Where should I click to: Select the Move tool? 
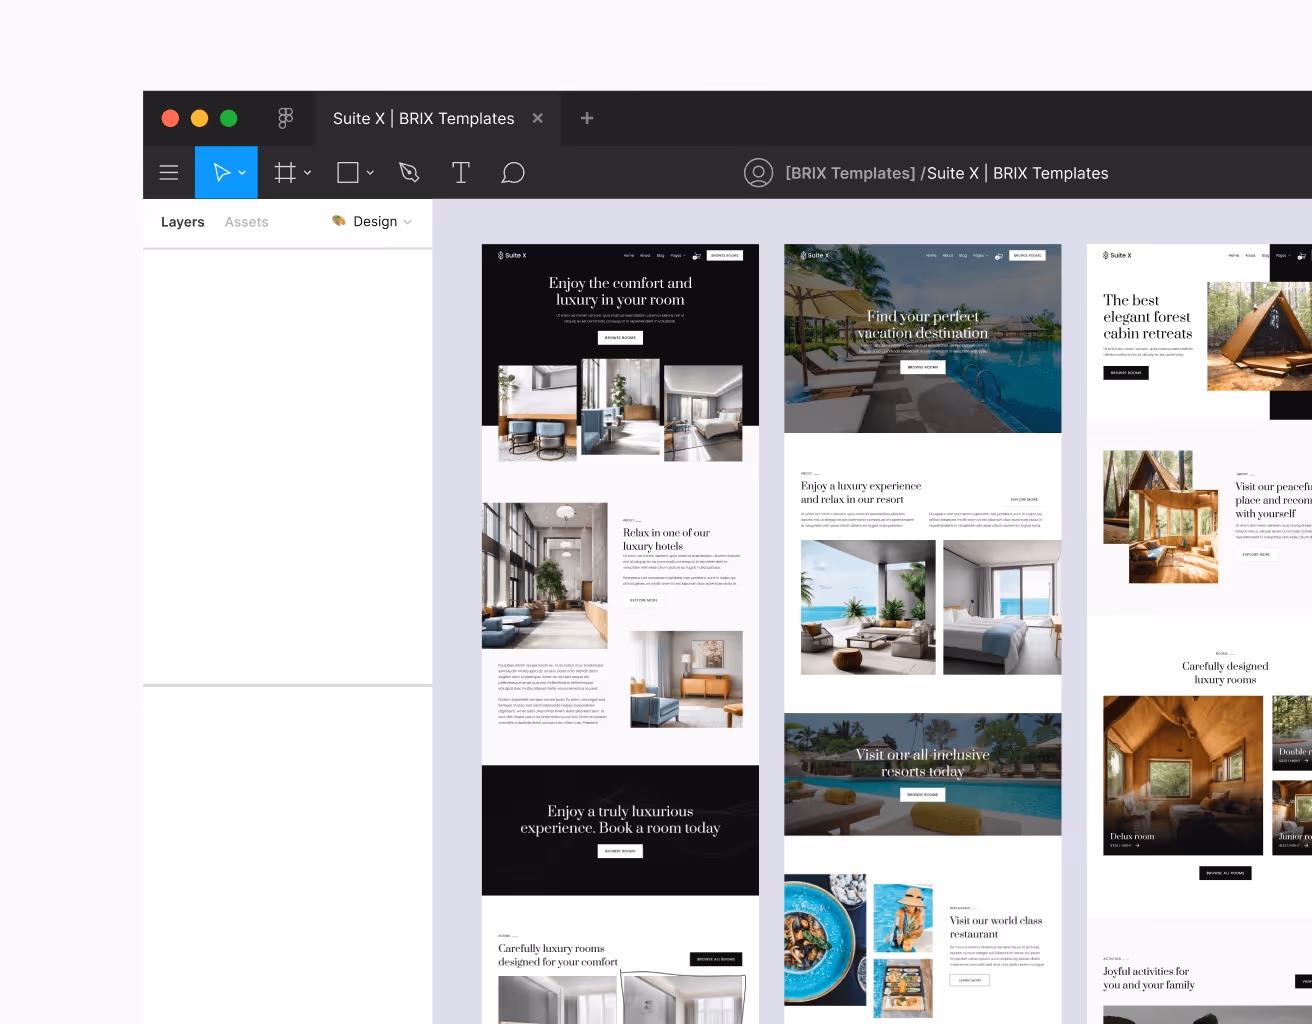220,172
